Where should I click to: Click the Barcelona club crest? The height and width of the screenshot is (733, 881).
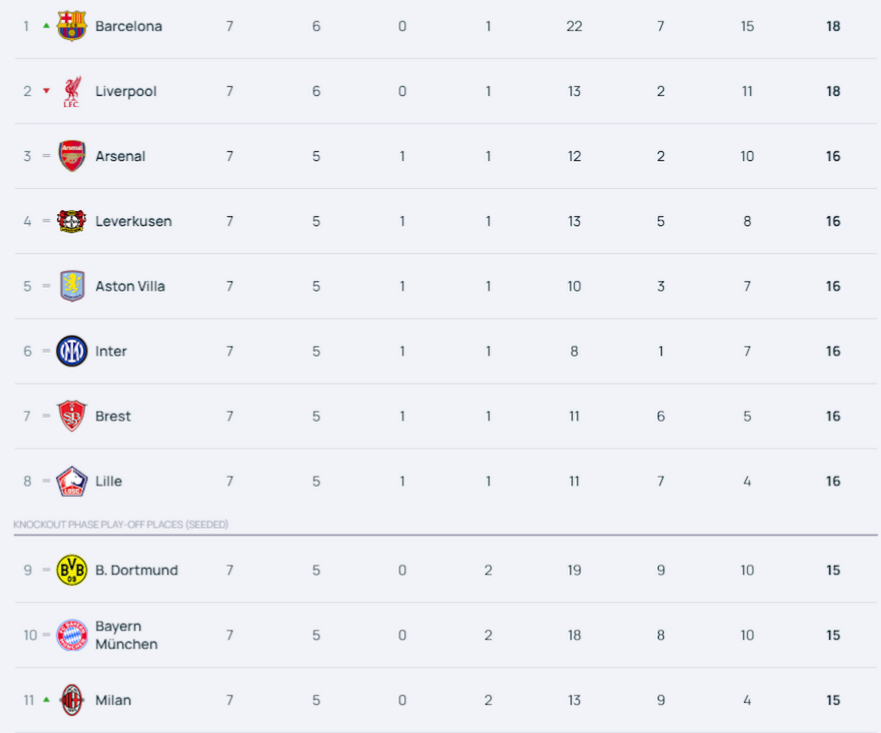(x=71, y=26)
